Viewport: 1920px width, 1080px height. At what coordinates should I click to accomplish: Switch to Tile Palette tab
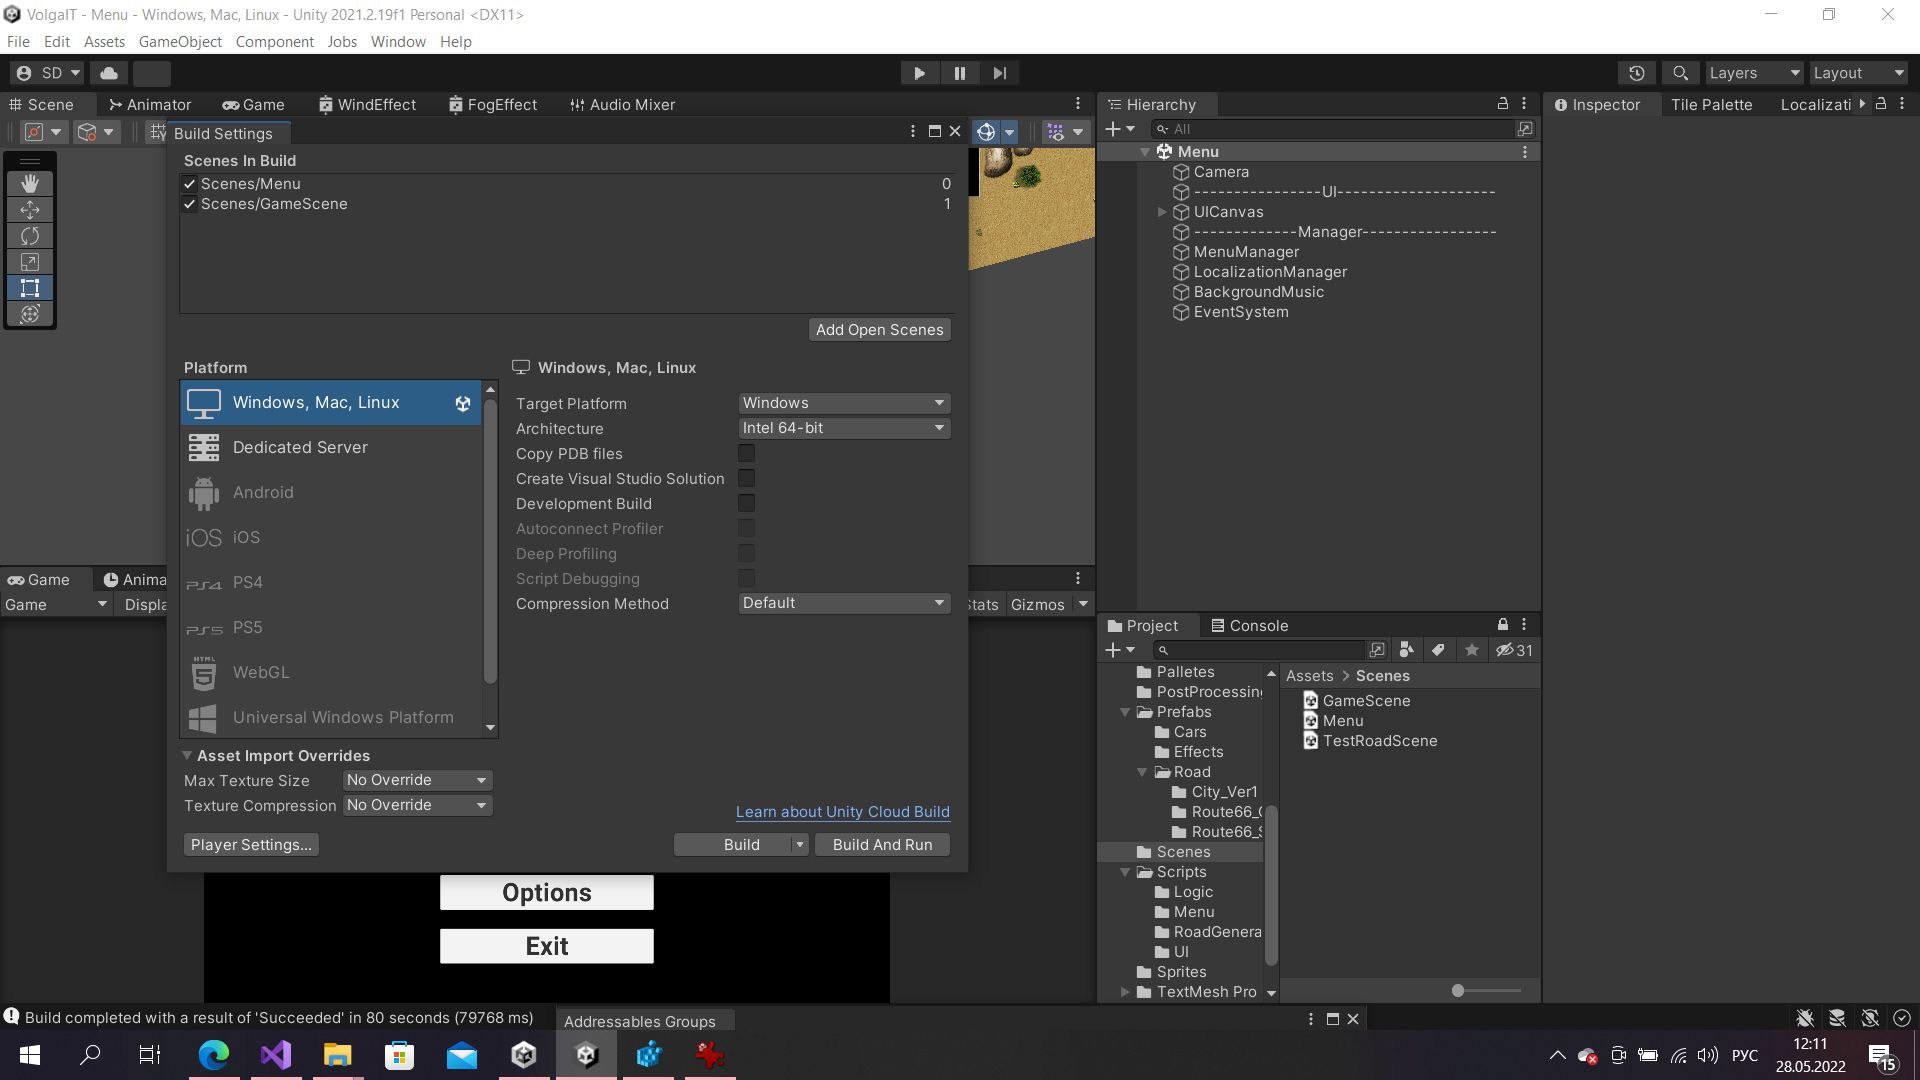click(x=1711, y=104)
